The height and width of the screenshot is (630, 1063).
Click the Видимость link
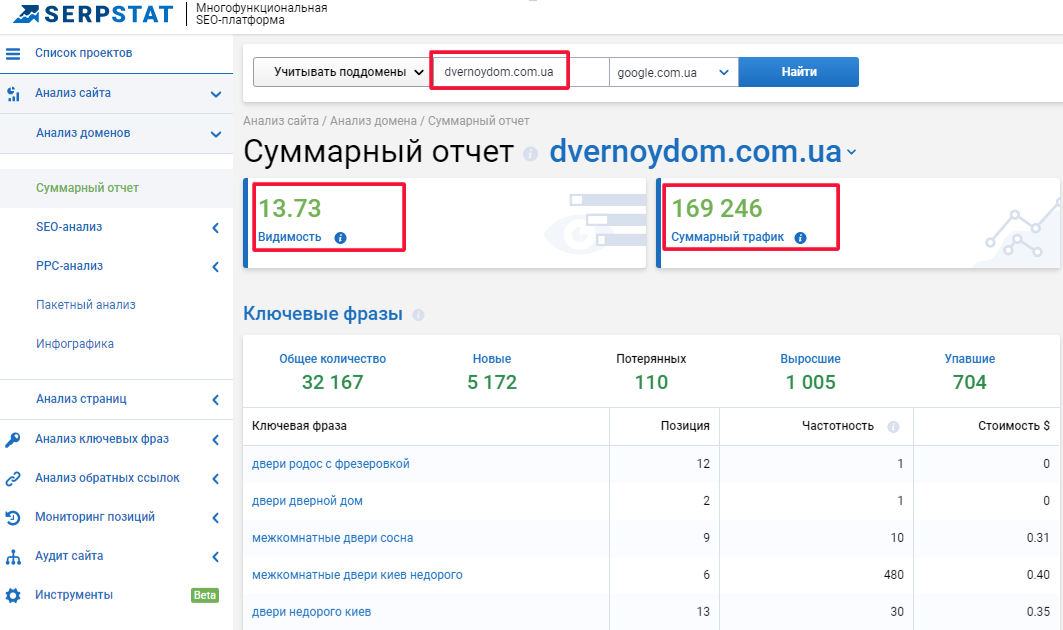tap(289, 237)
